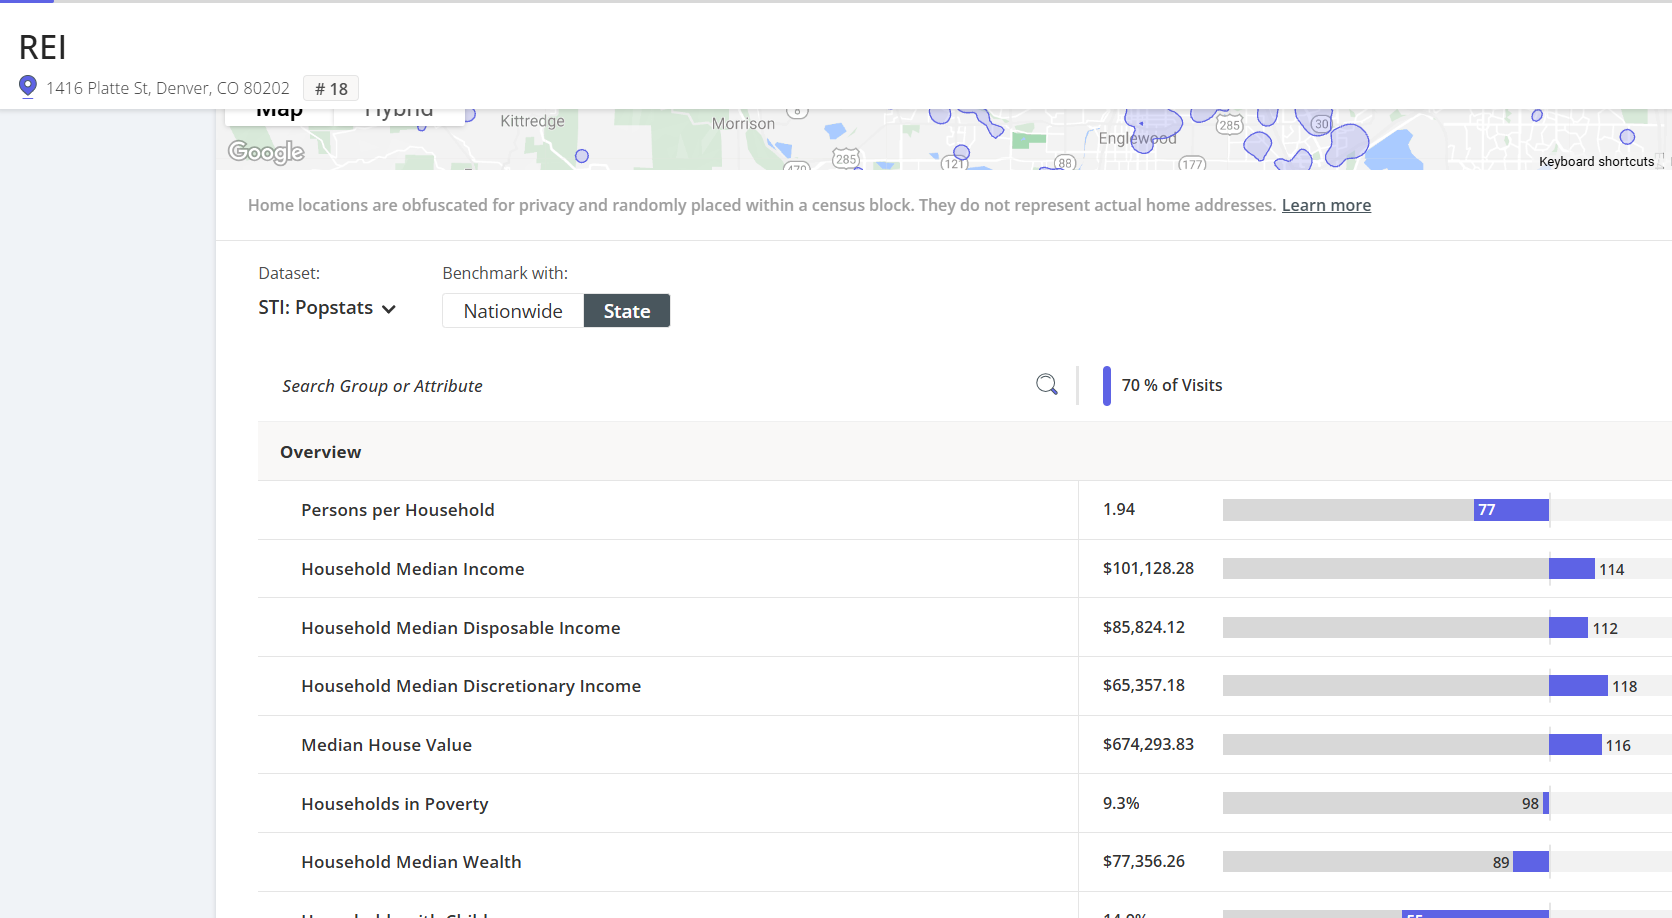Switch to the Hybrid map view tab

(x=399, y=115)
